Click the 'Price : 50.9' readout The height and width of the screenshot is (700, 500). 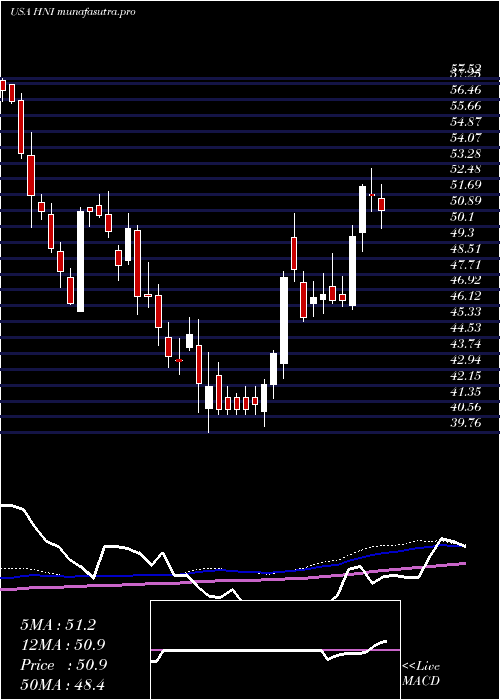point(63,665)
